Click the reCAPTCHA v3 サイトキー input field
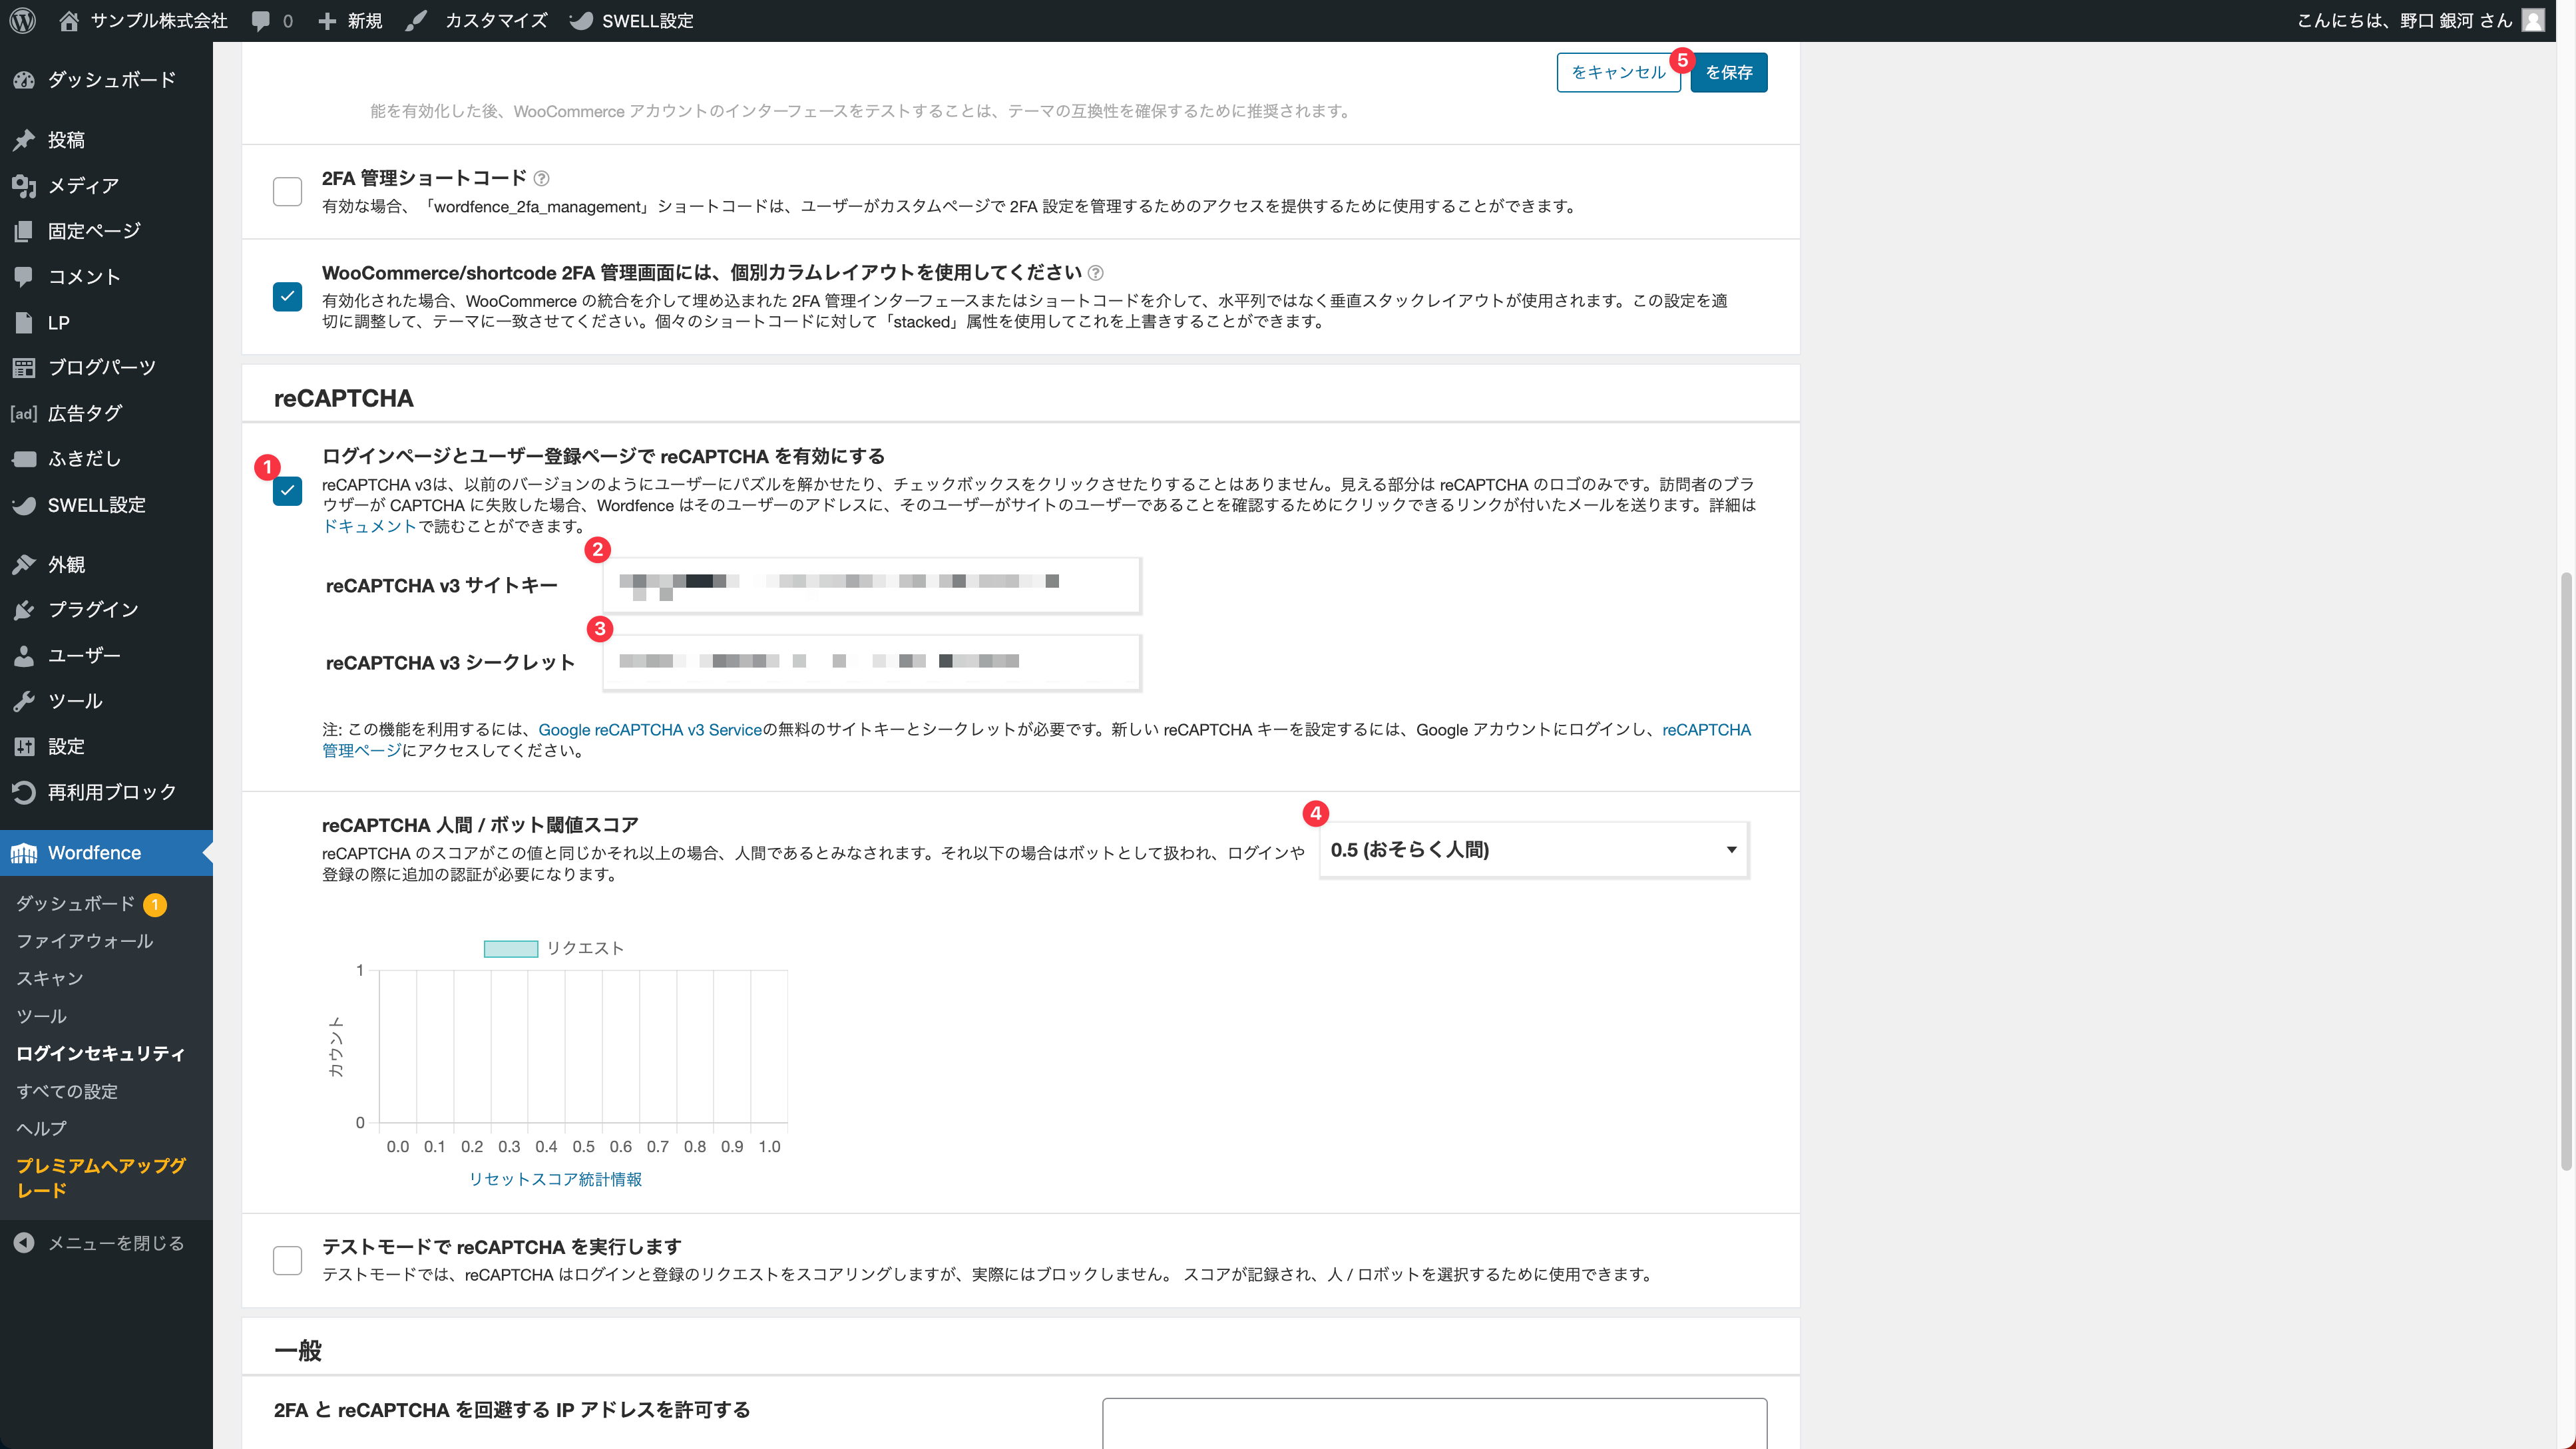This screenshot has height=1449, width=2576. 871,585
